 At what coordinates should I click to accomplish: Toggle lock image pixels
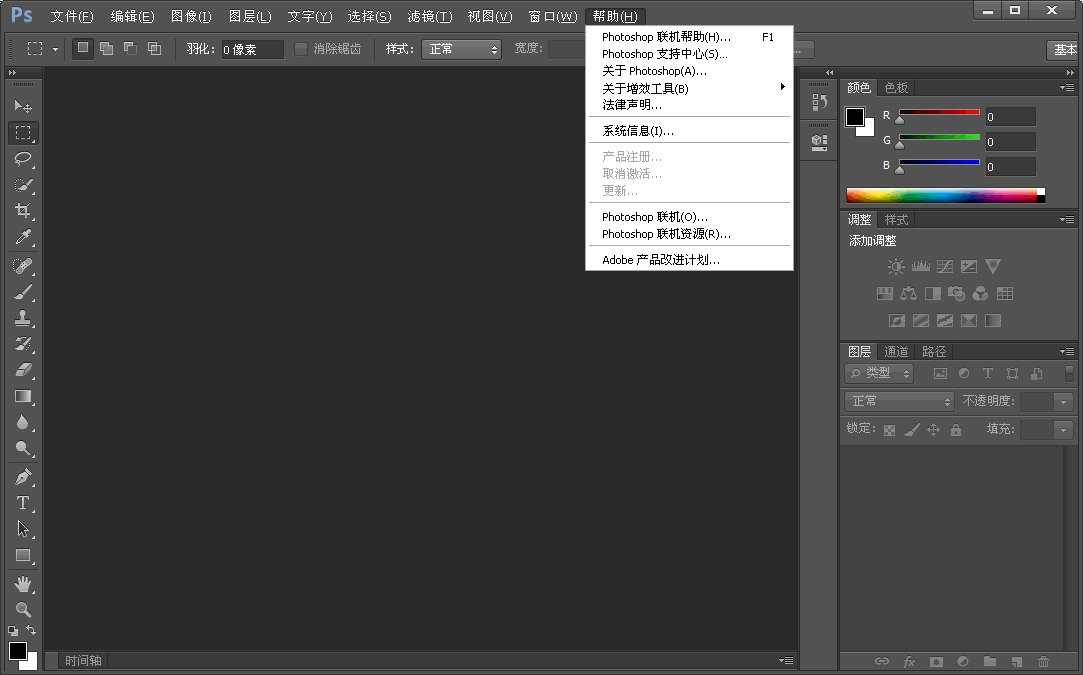(912, 430)
